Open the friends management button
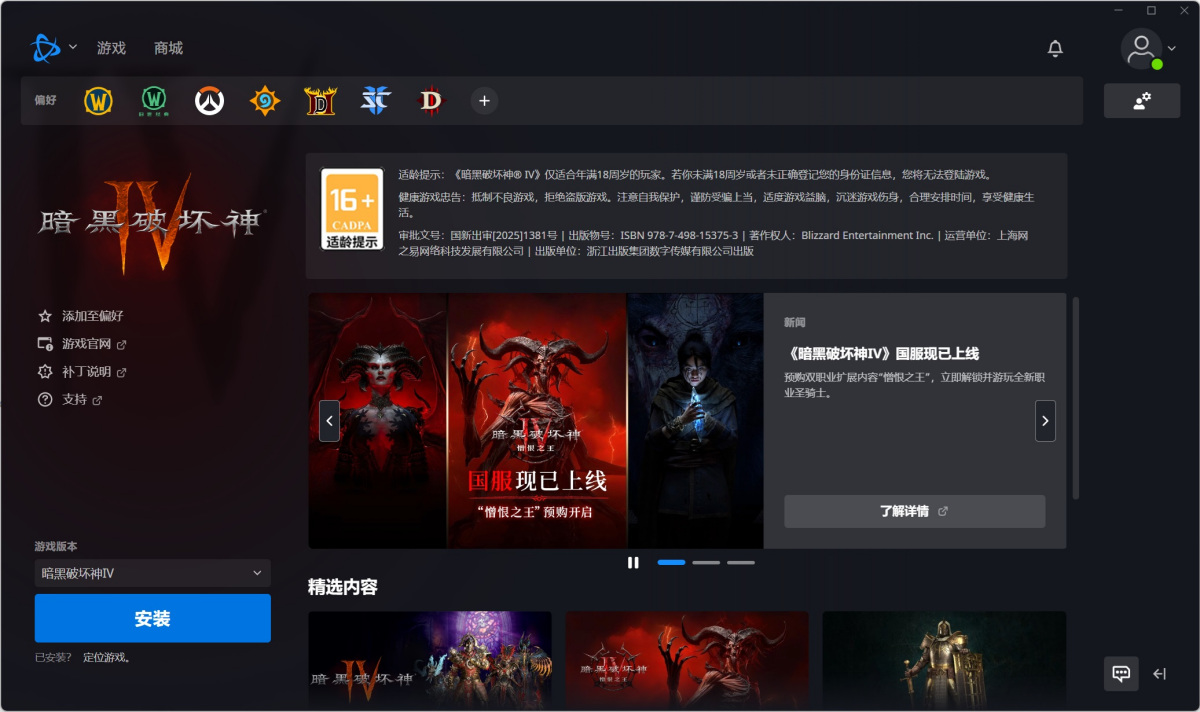Viewport: 1200px width, 712px height. (1141, 101)
